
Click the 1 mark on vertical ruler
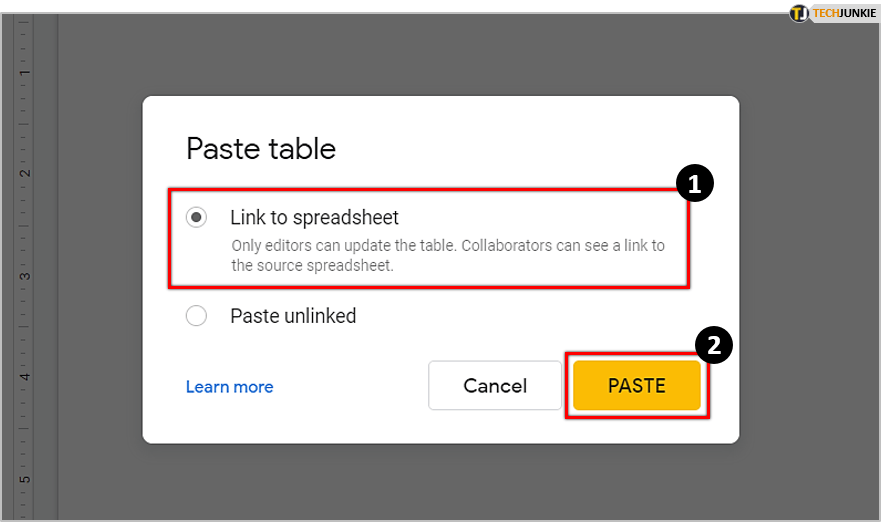[x=23, y=73]
